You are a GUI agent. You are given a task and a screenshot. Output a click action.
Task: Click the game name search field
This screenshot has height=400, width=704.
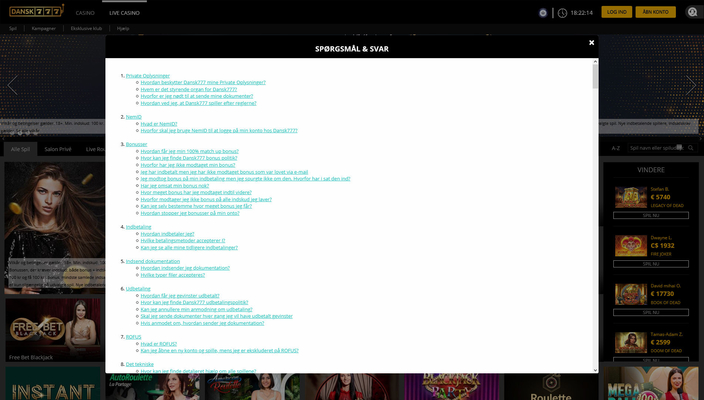pos(656,148)
